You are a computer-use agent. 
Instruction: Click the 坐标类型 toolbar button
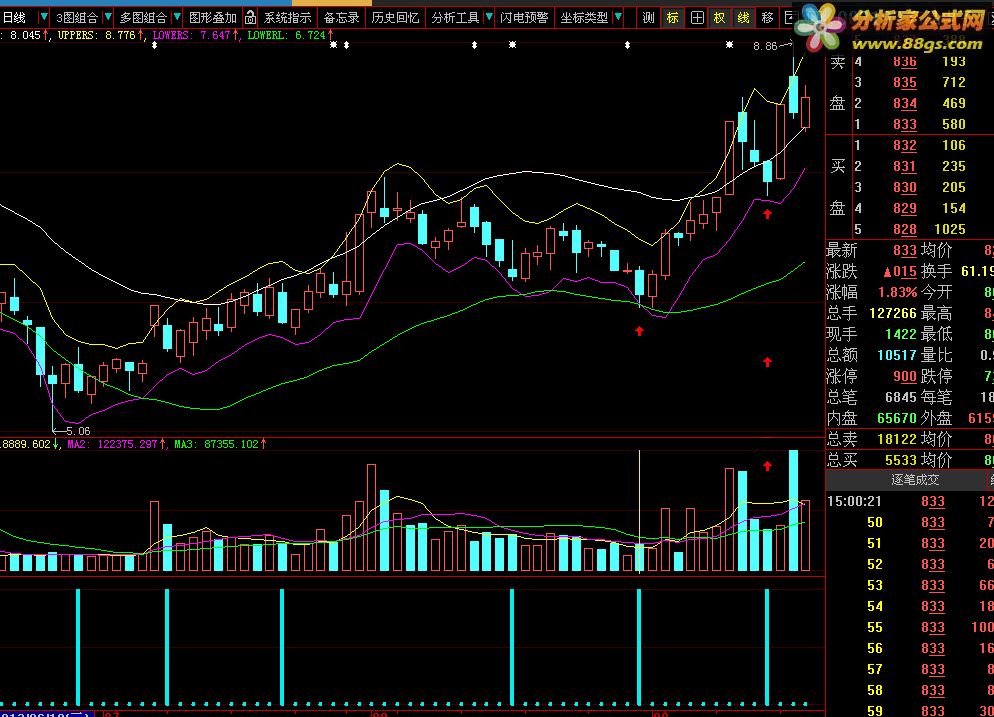(x=584, y=18)
